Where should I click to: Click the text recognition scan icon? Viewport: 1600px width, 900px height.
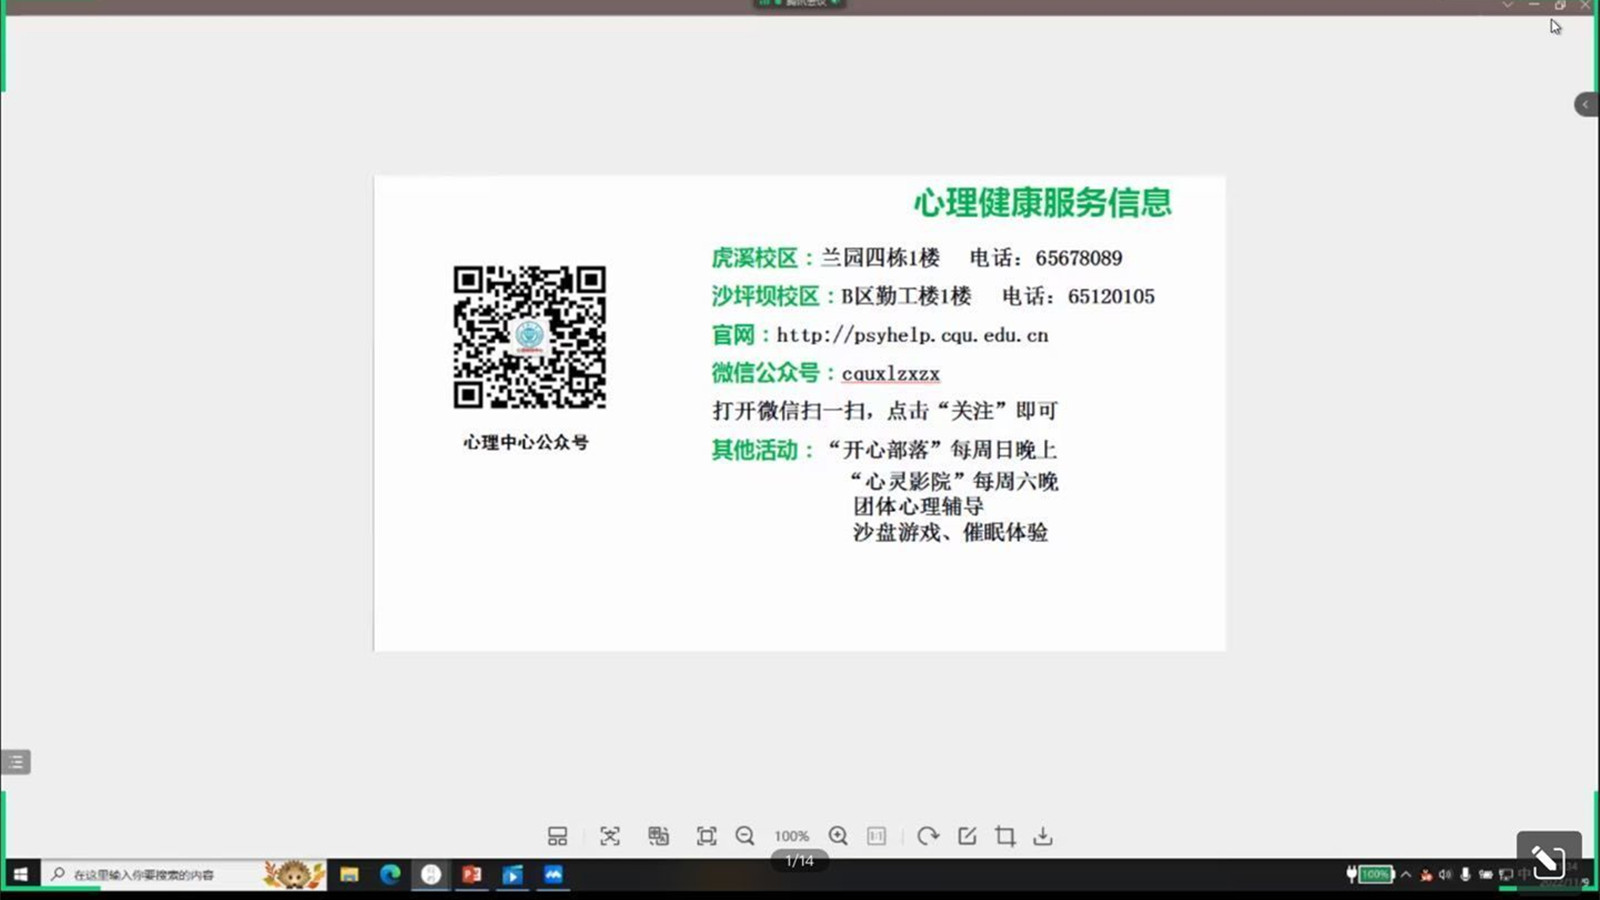coord(609,836)
